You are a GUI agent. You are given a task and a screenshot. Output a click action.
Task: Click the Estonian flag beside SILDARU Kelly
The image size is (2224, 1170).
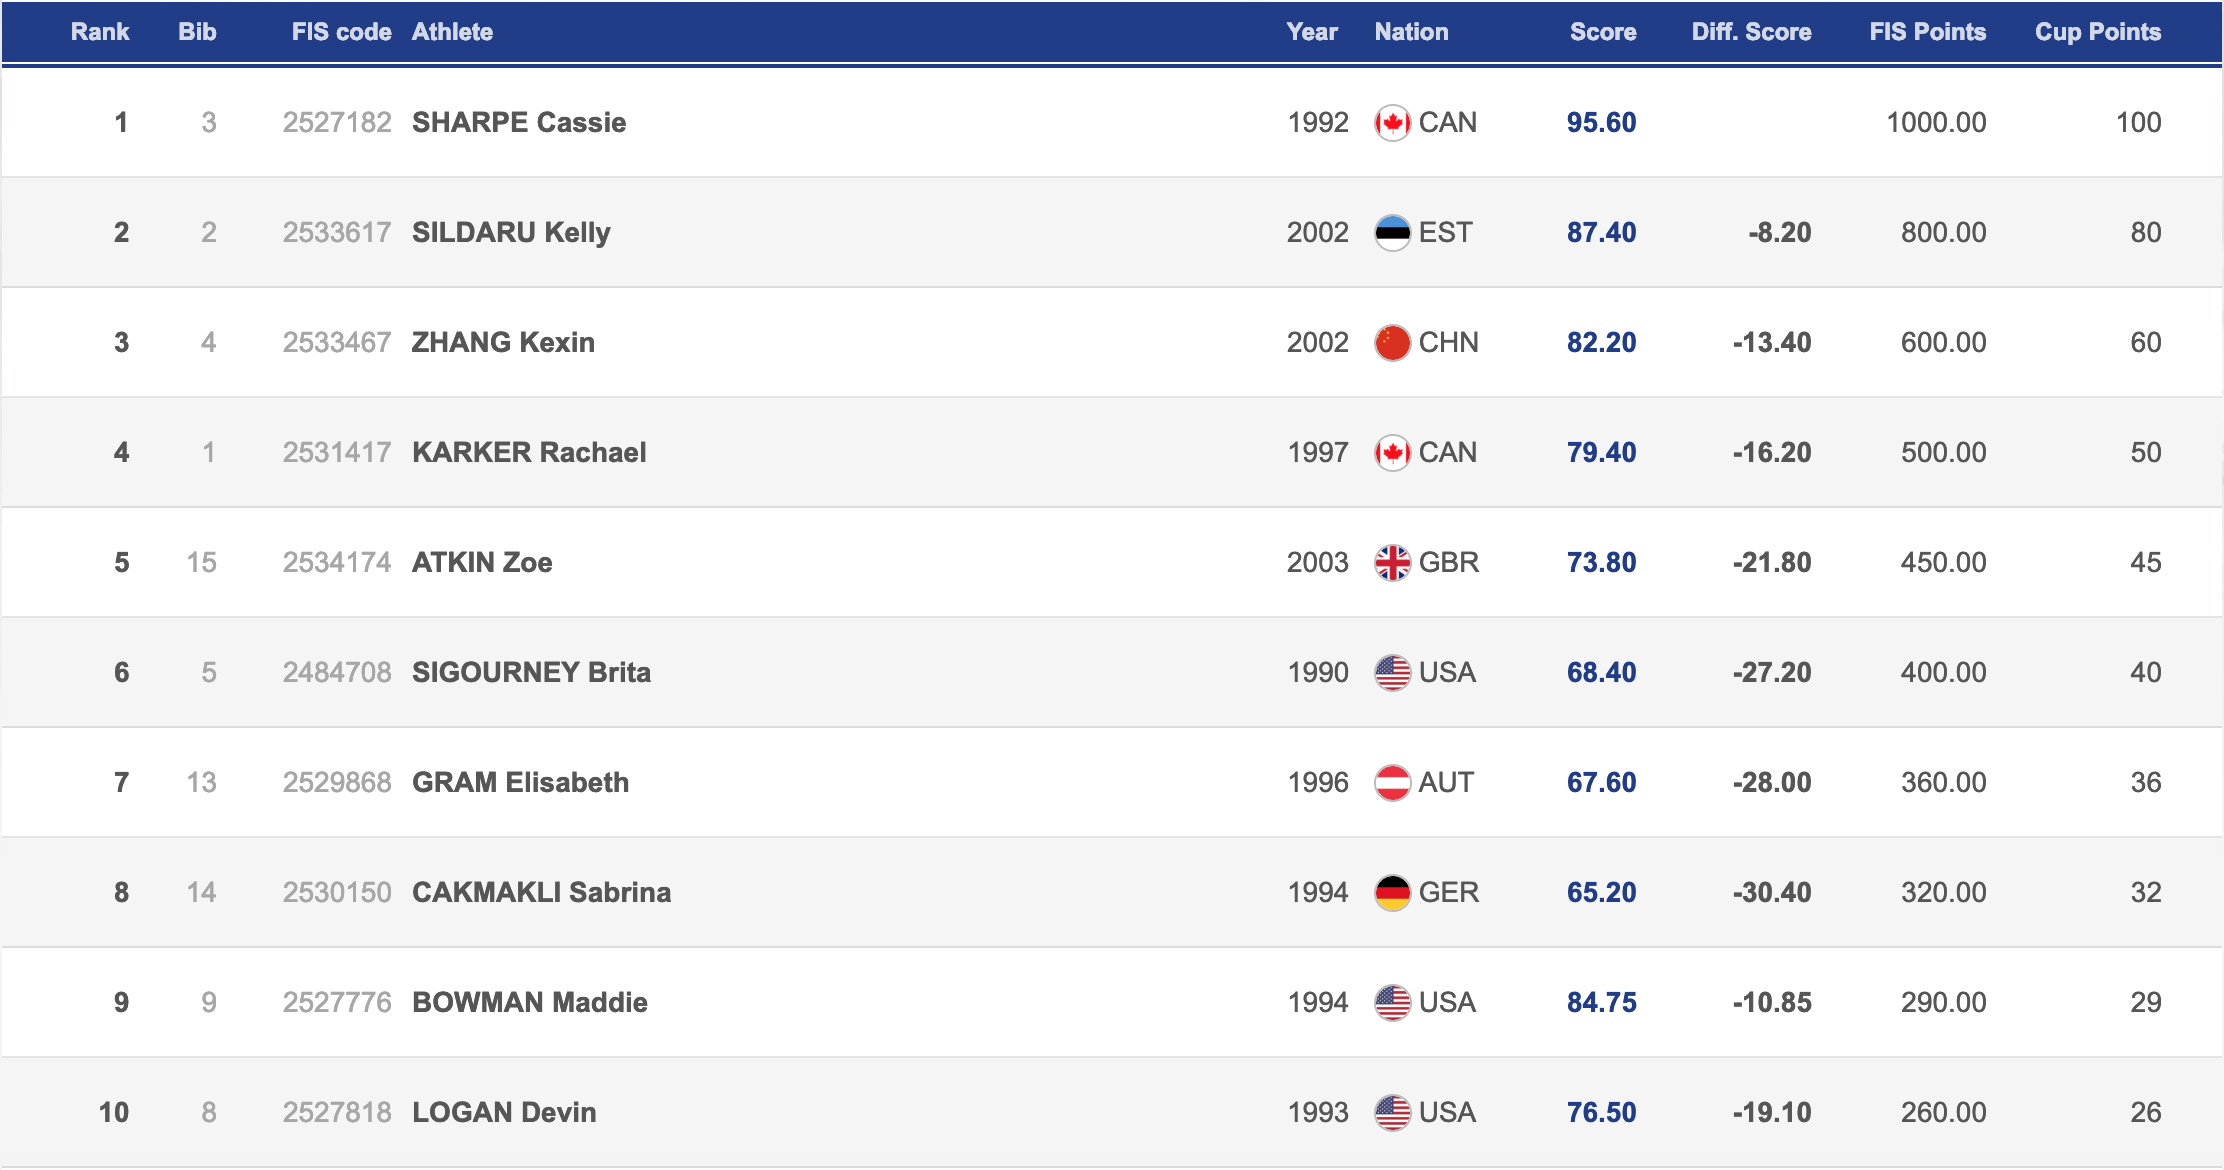tap(1393, 232)
